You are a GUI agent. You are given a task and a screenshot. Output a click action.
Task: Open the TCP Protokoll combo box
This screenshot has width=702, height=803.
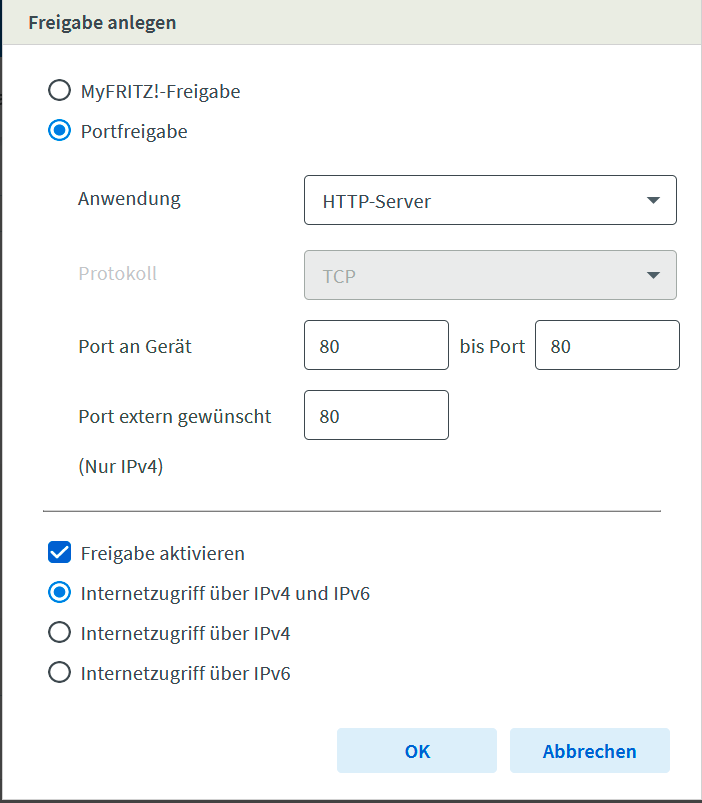point(490,275)
